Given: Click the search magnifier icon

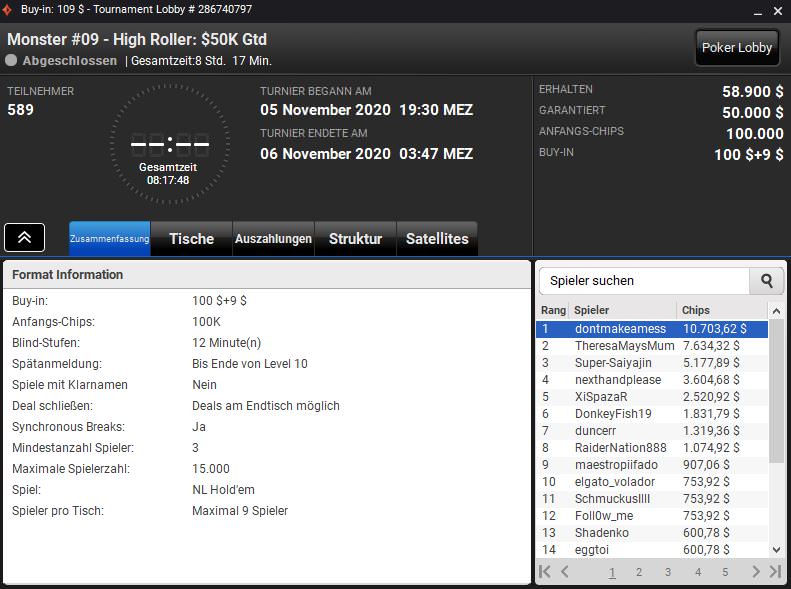Looking at the screenshot, I should click(x=767, y=281).
